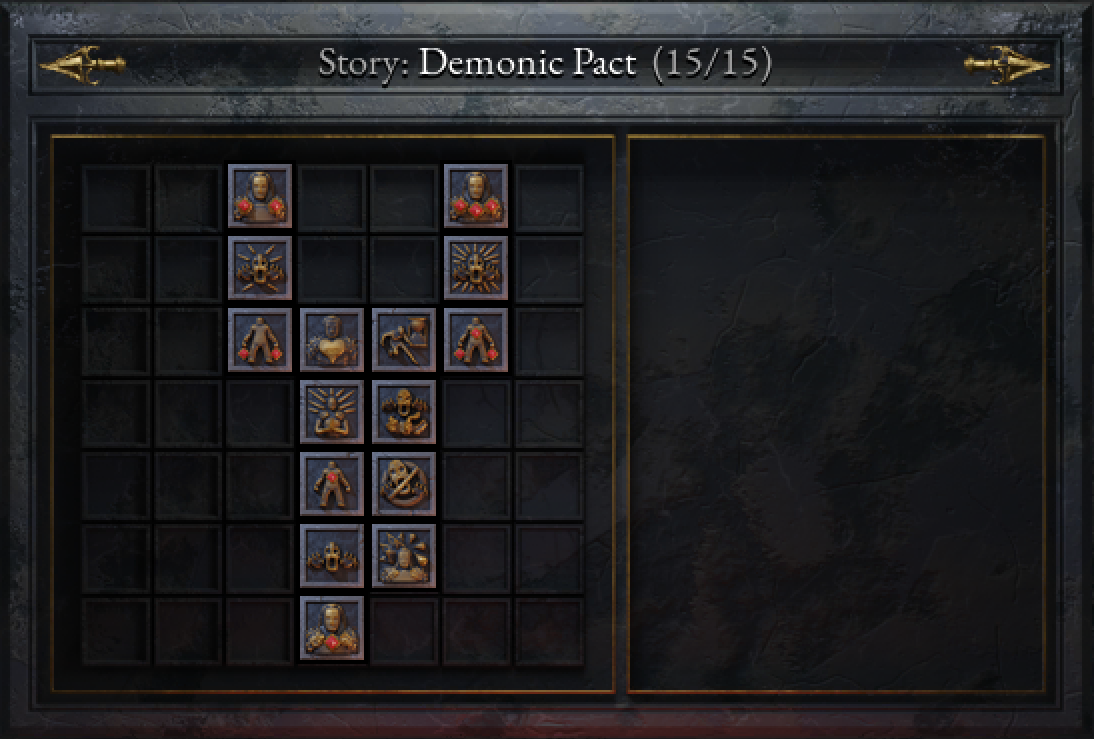This screenshot has width=1094, height=739.
Task: Go to the previous story with left arrow
Action: coord(82,64)
